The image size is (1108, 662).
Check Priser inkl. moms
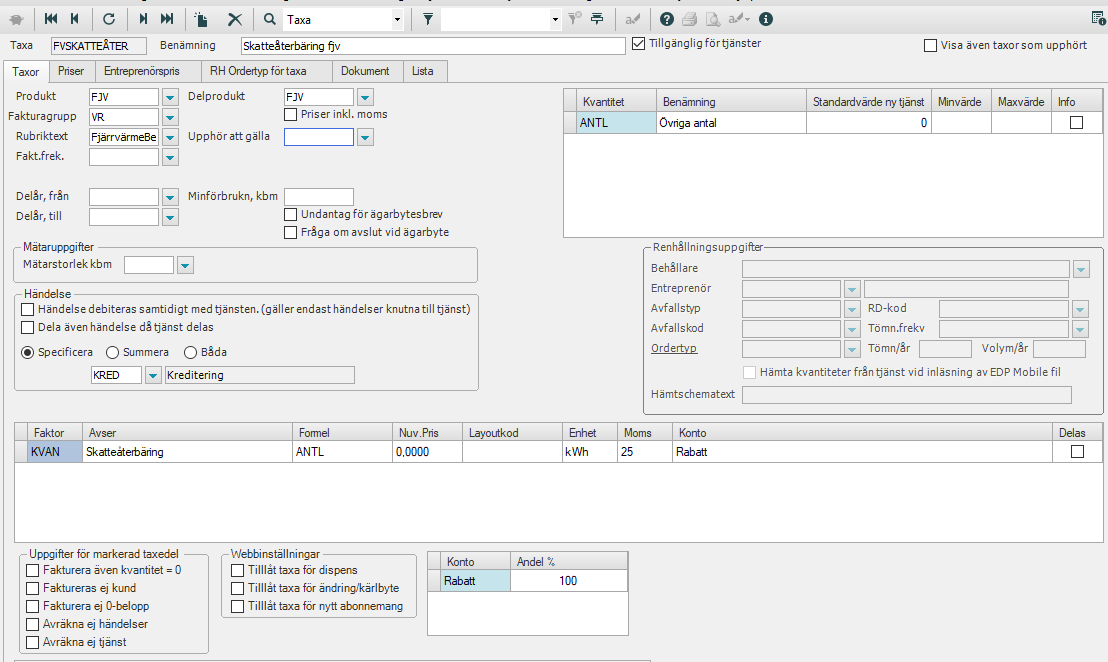tap(290, 114)
